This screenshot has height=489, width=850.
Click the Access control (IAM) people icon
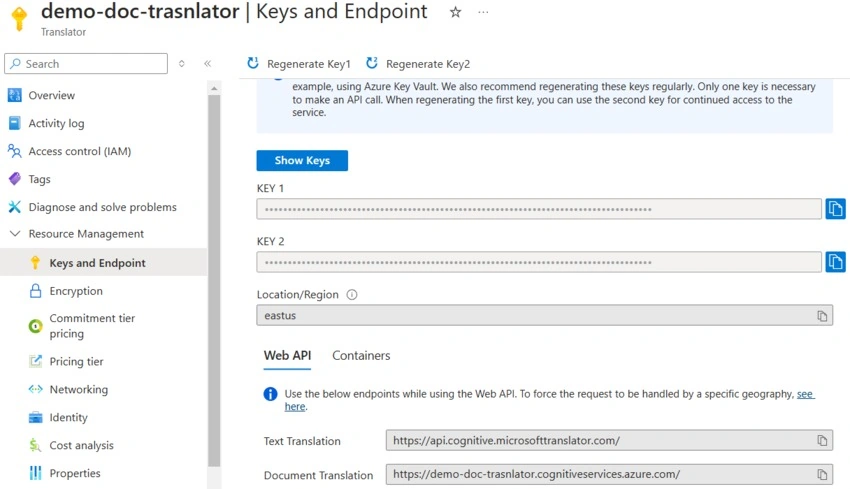point(15,151)
